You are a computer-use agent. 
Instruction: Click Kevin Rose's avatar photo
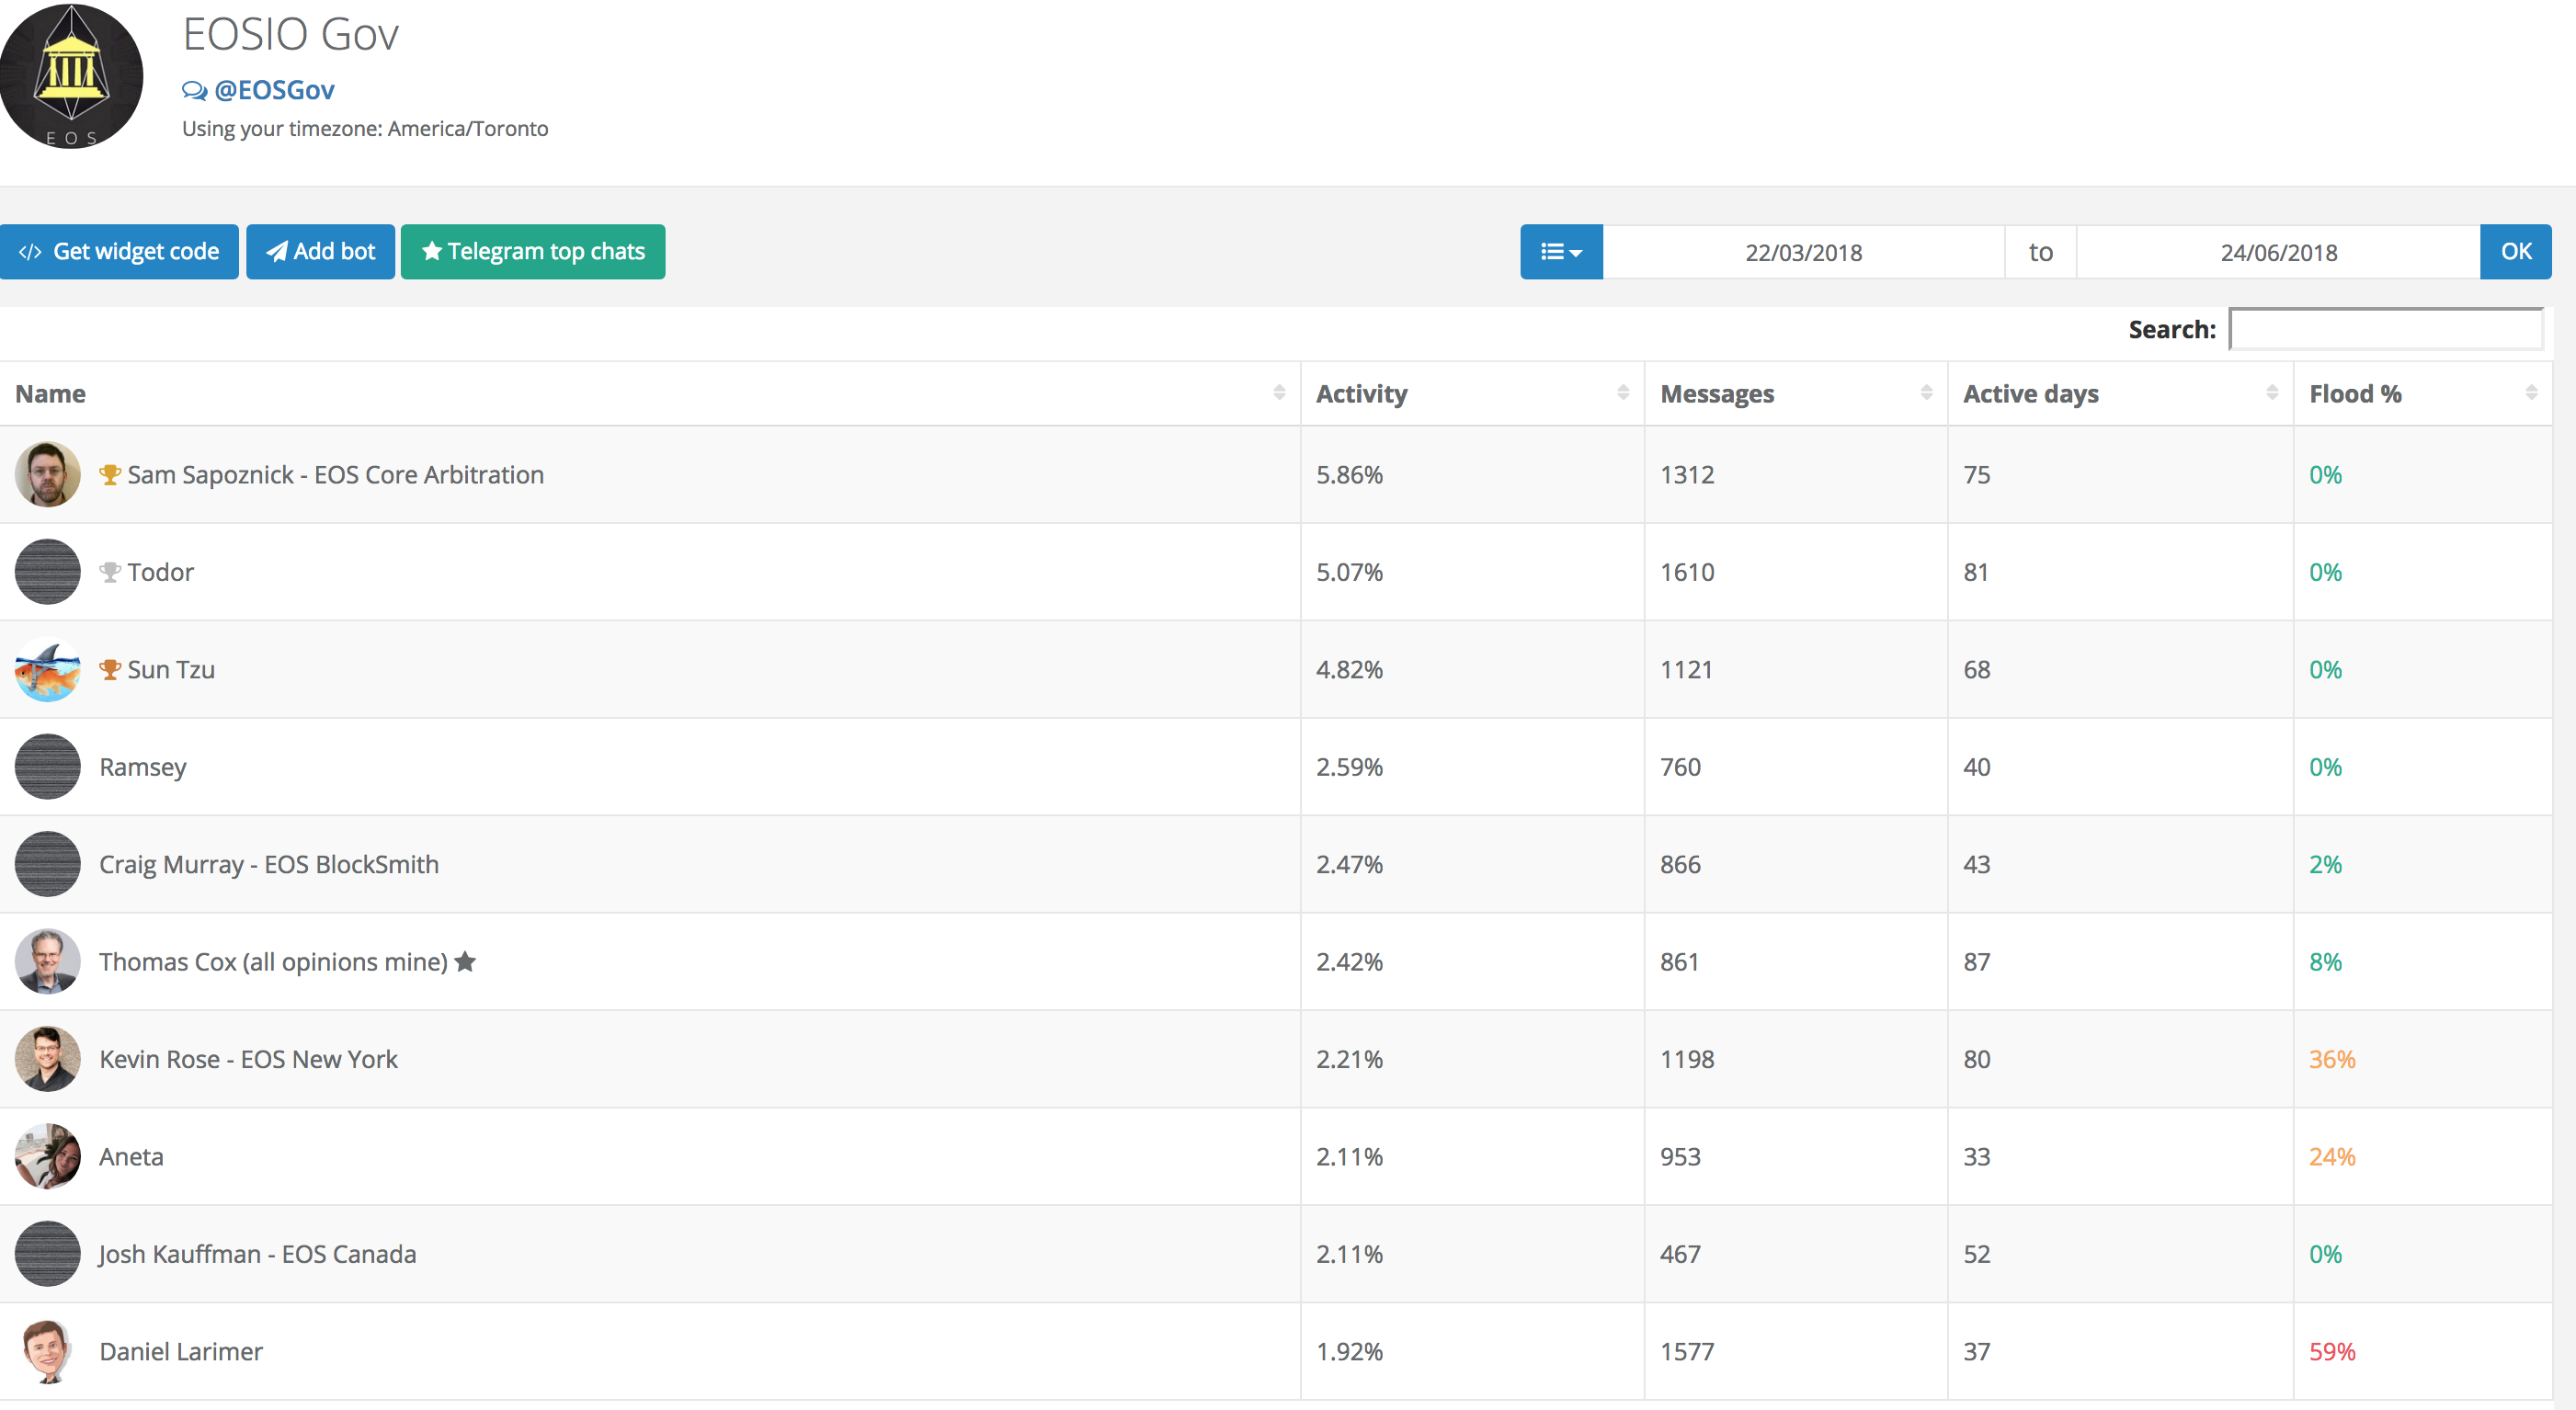coord(47,1059)
